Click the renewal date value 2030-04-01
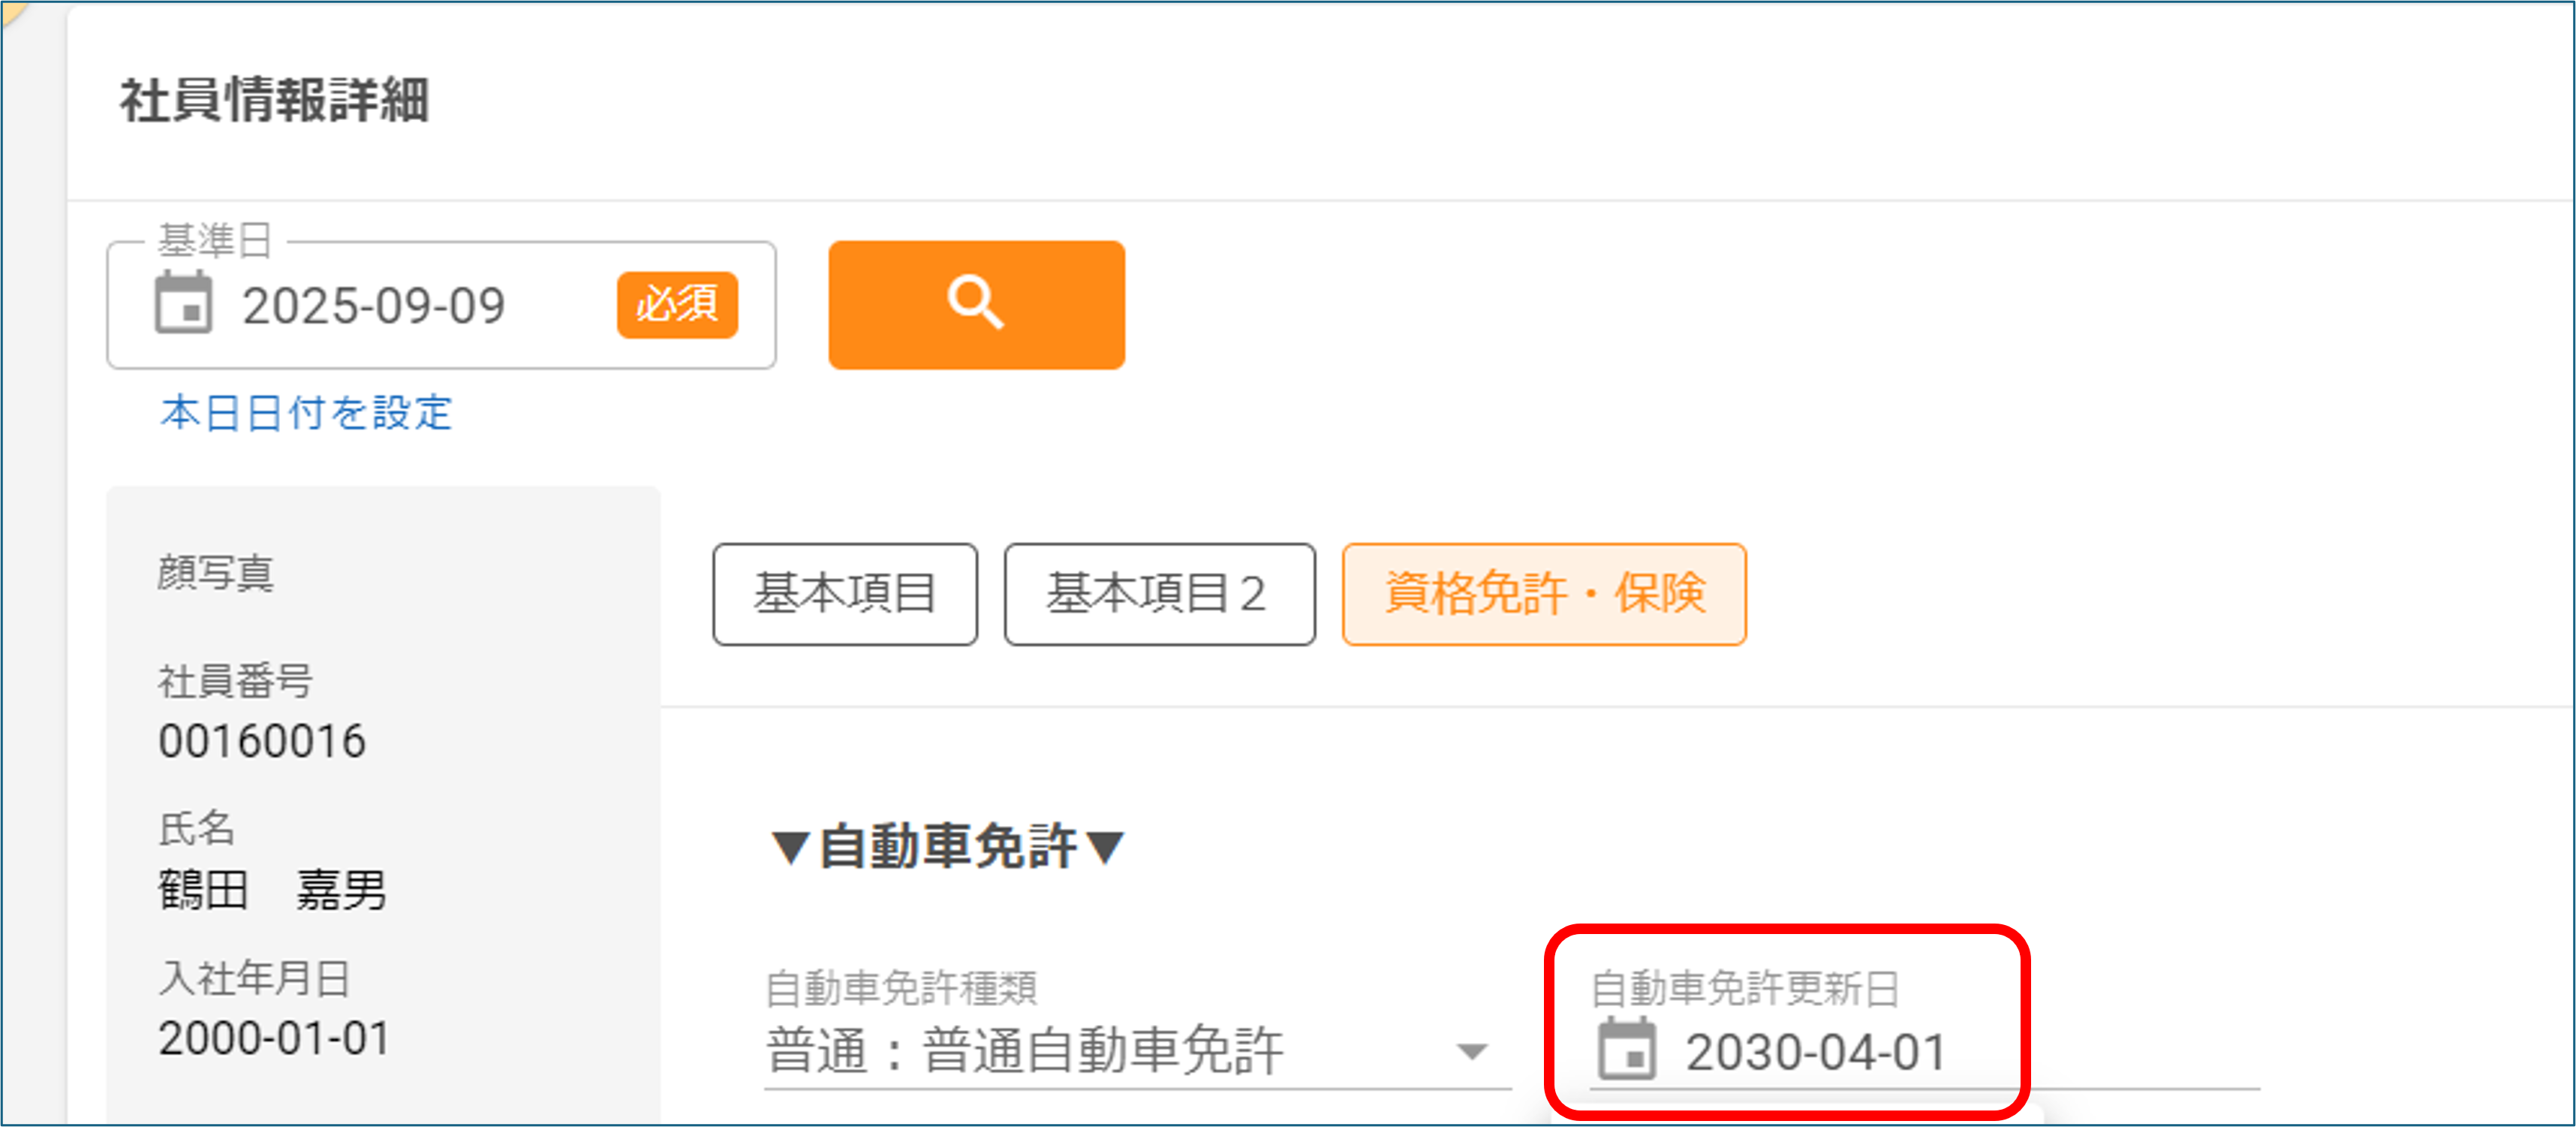 click(x=1815, y=1052)
